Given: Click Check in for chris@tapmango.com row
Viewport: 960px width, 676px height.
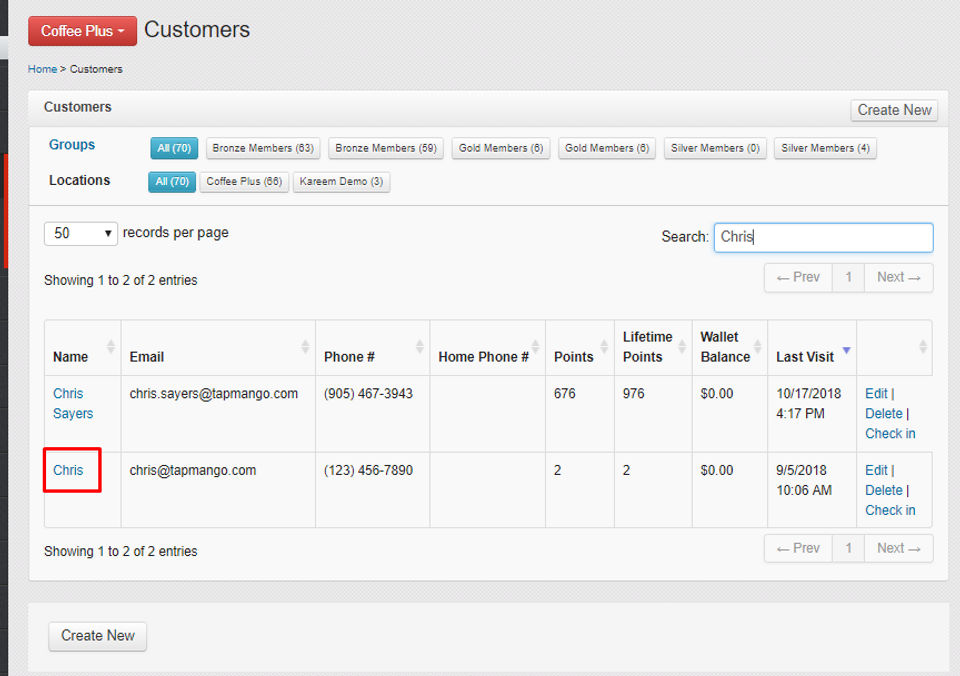Looking at the screenshot, I should tap(889, 510).
